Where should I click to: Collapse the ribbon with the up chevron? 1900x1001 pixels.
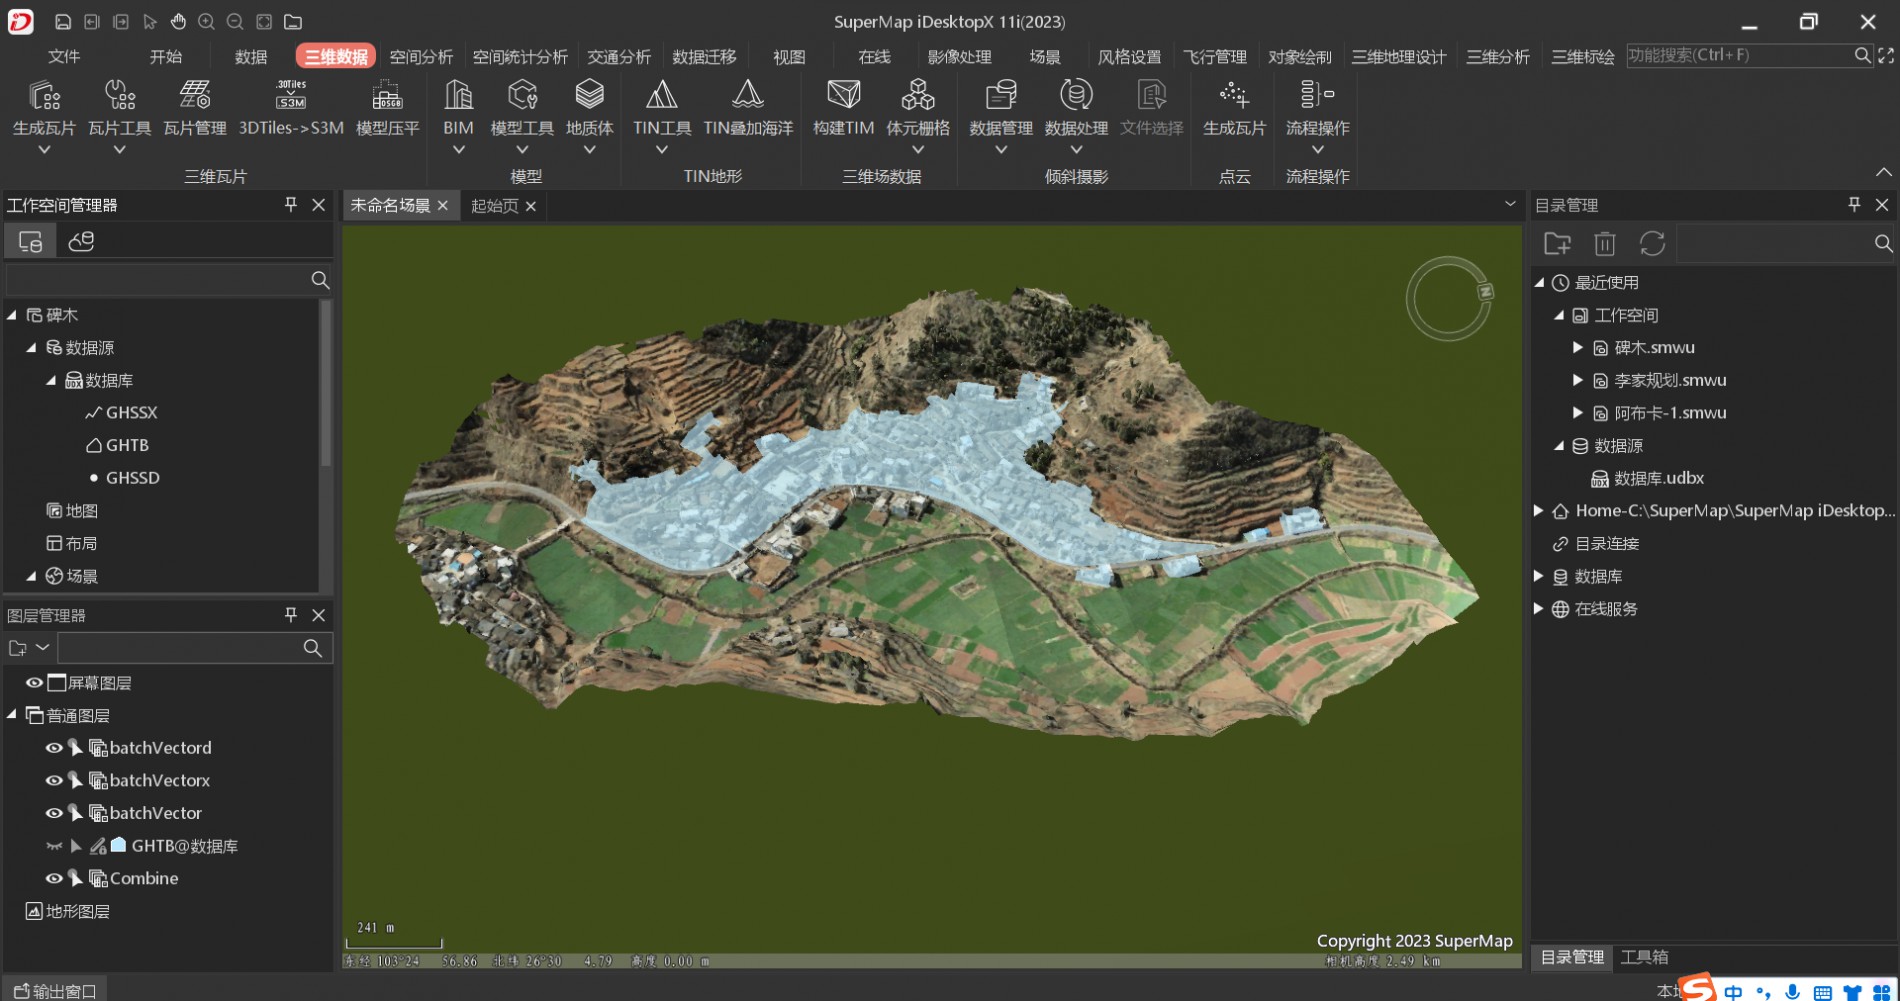click(x=1883, y=172)
